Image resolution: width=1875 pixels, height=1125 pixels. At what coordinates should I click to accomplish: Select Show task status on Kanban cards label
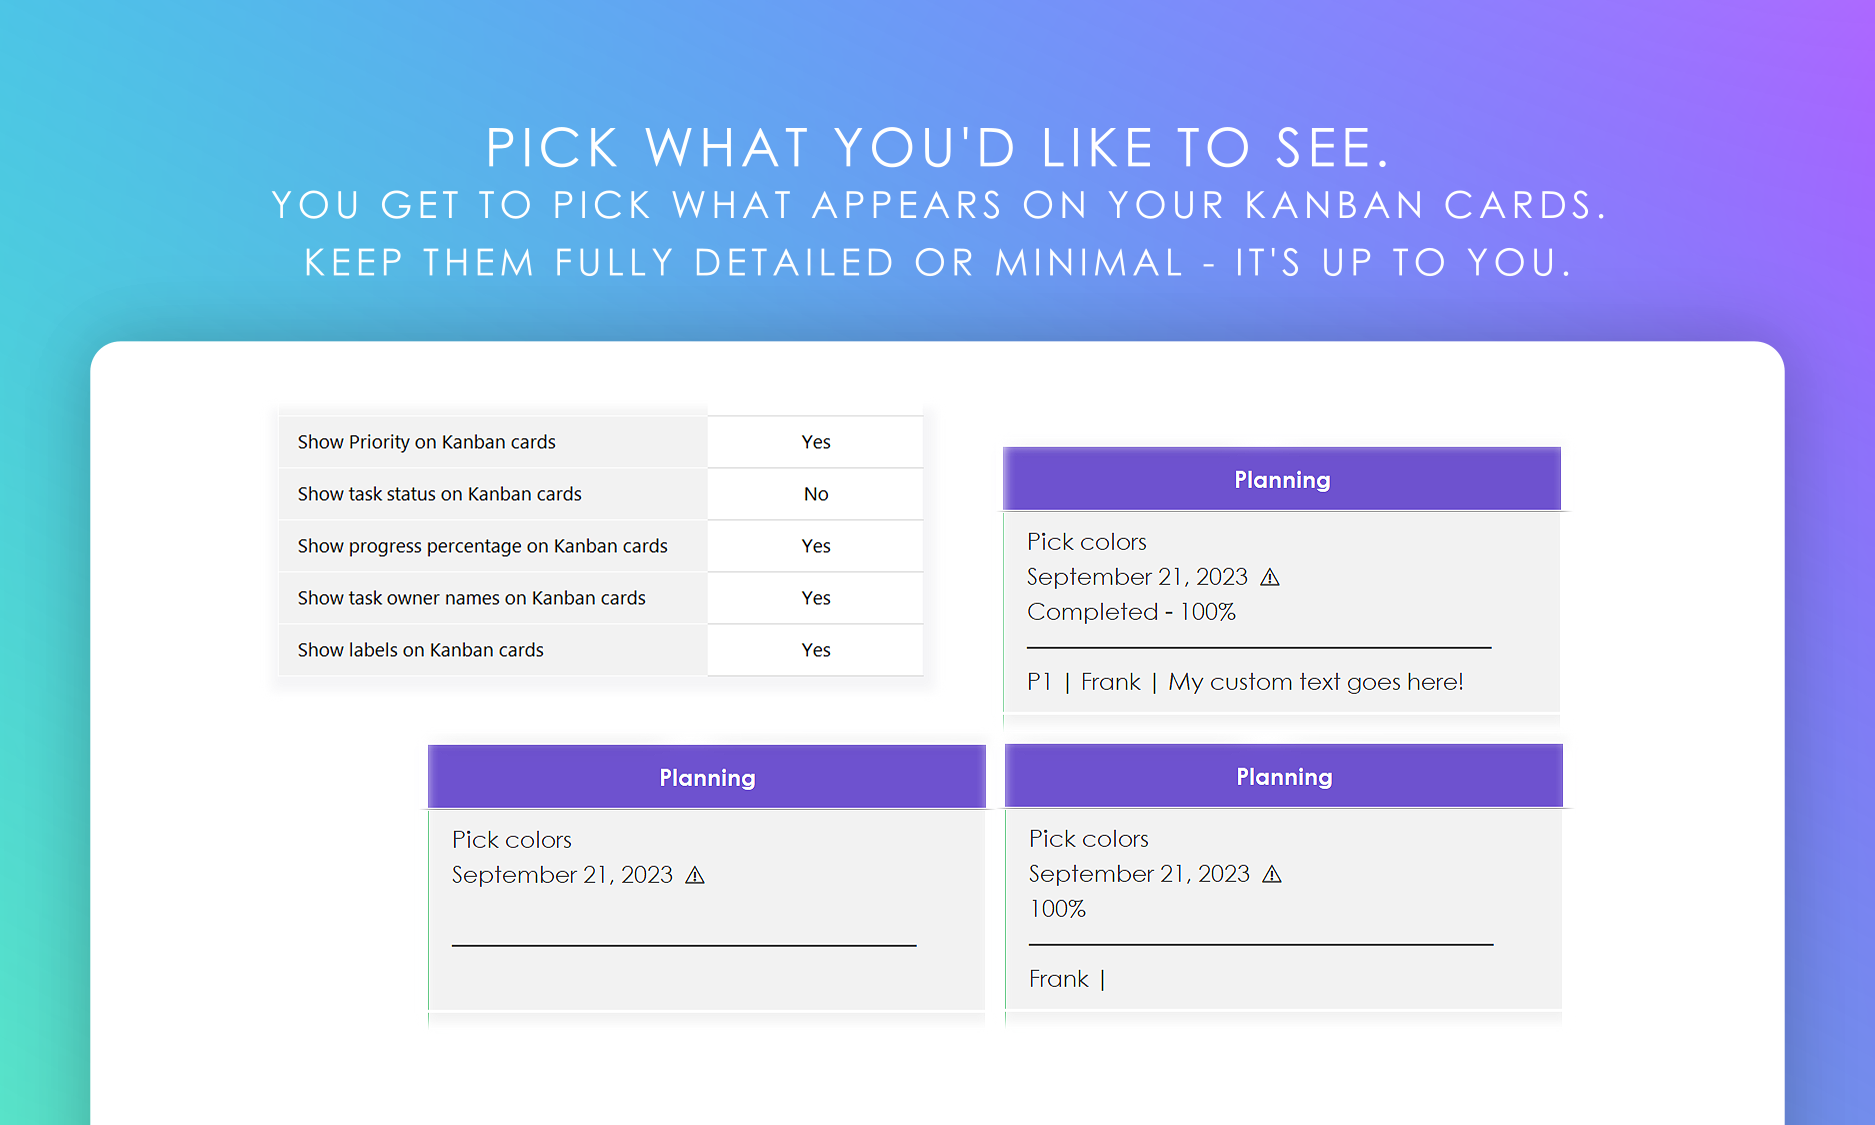coord(439,494)
